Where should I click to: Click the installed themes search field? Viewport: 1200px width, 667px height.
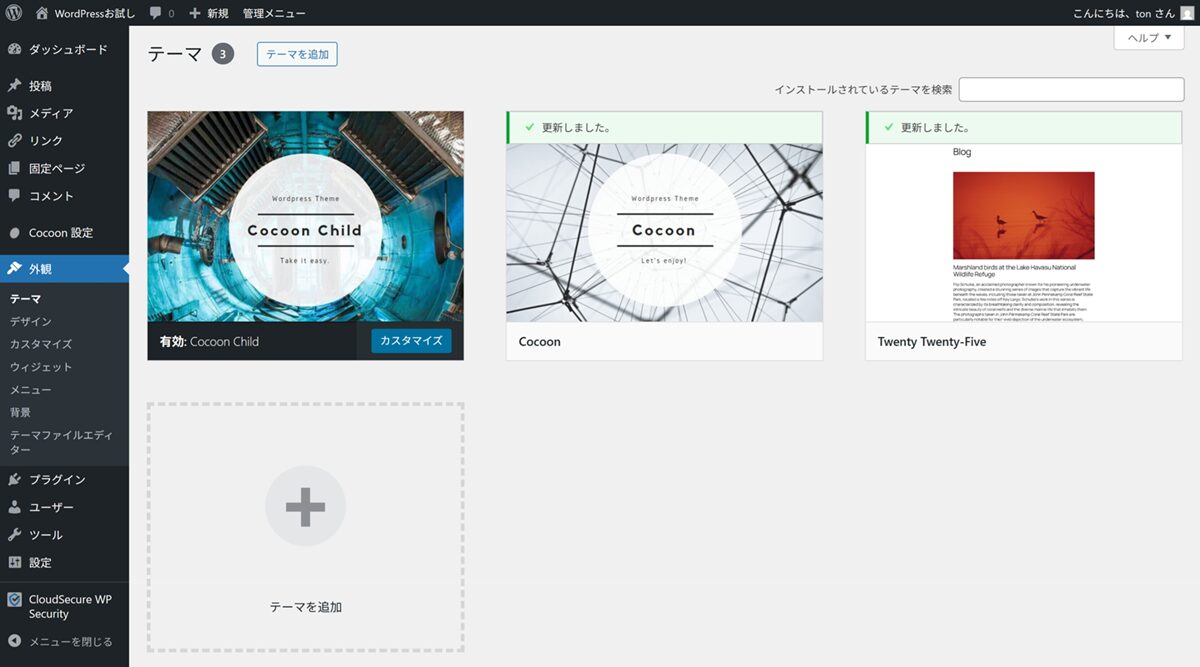1071,89
